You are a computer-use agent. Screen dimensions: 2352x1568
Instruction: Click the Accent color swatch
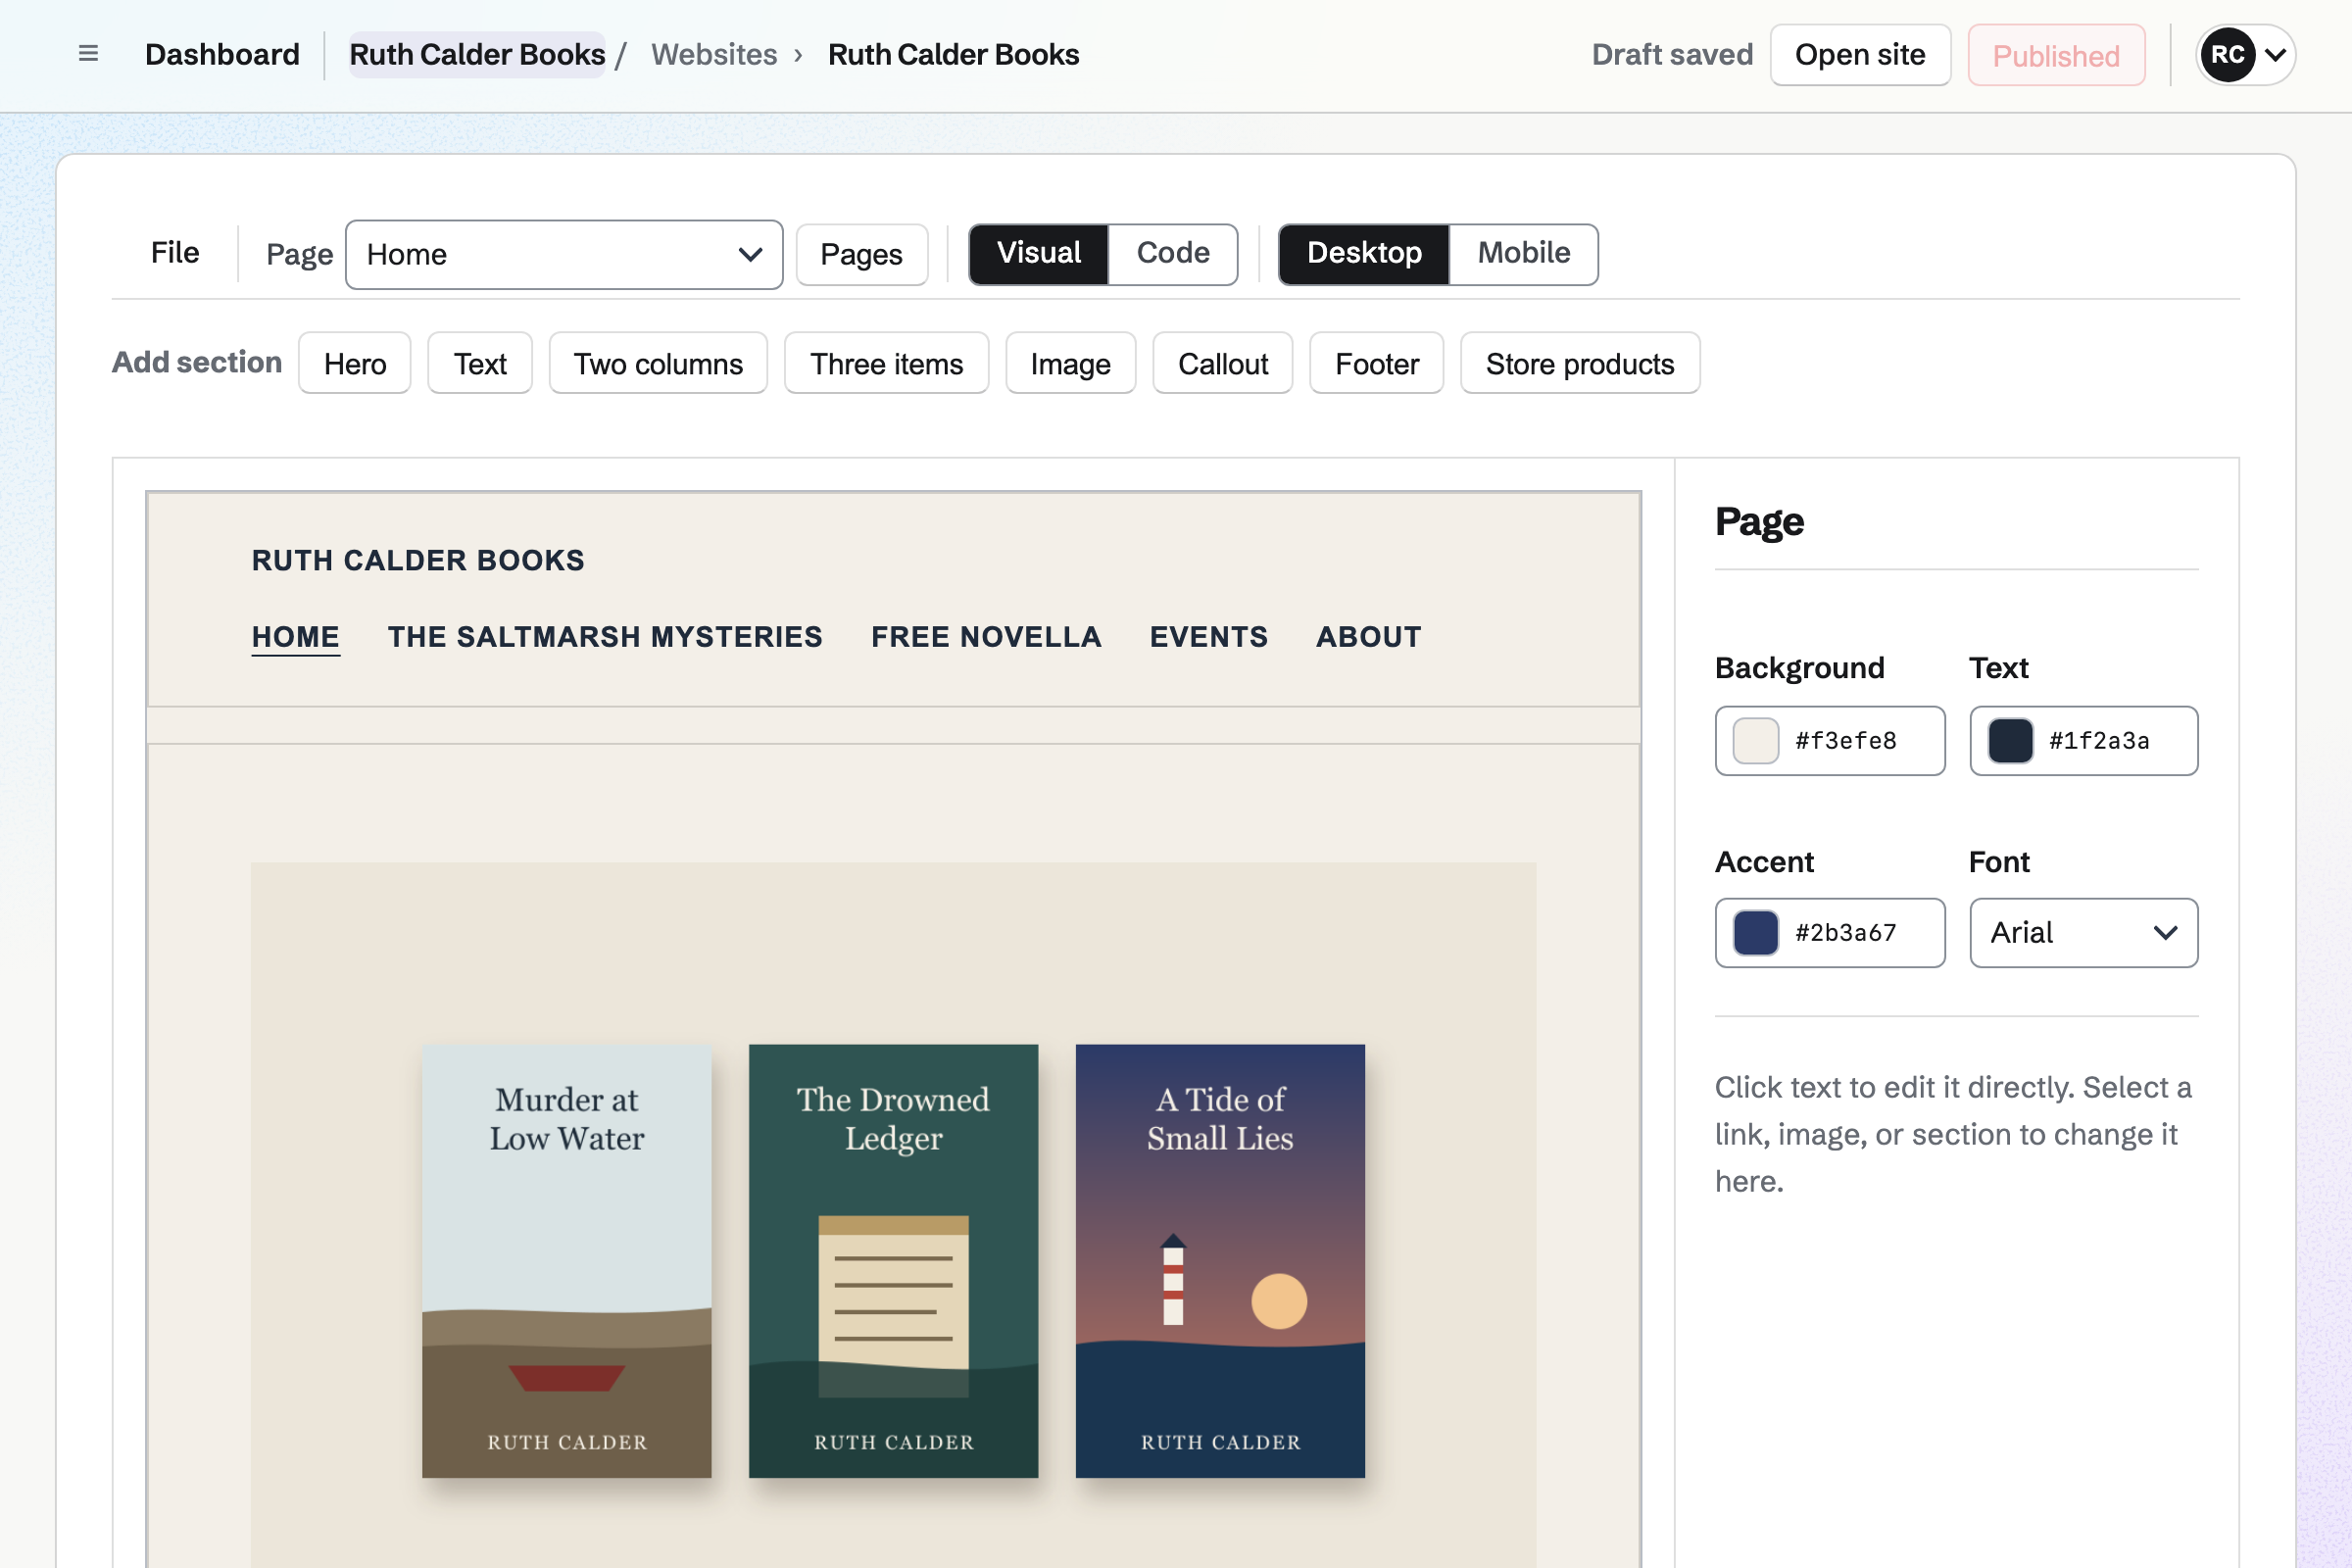pos(1756,933)
